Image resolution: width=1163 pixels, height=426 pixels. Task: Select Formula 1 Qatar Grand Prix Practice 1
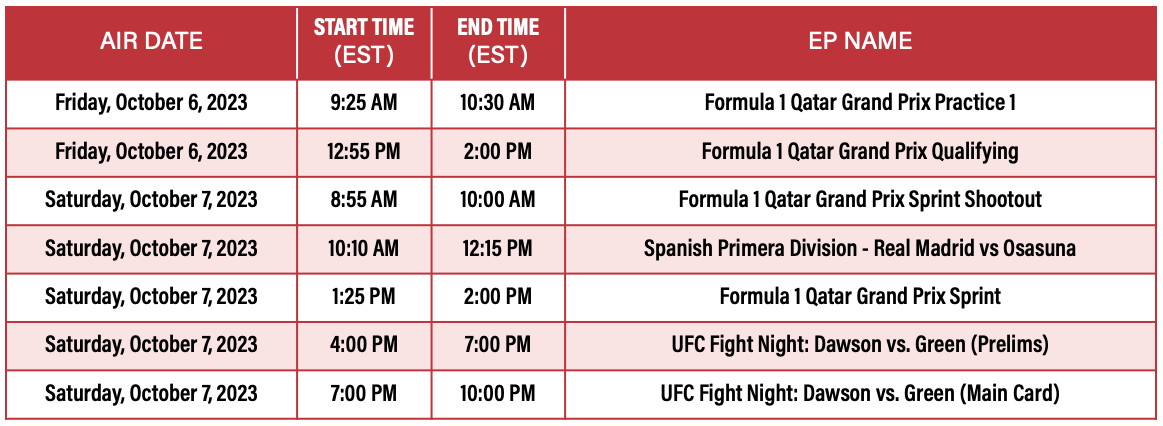(860, 103)
